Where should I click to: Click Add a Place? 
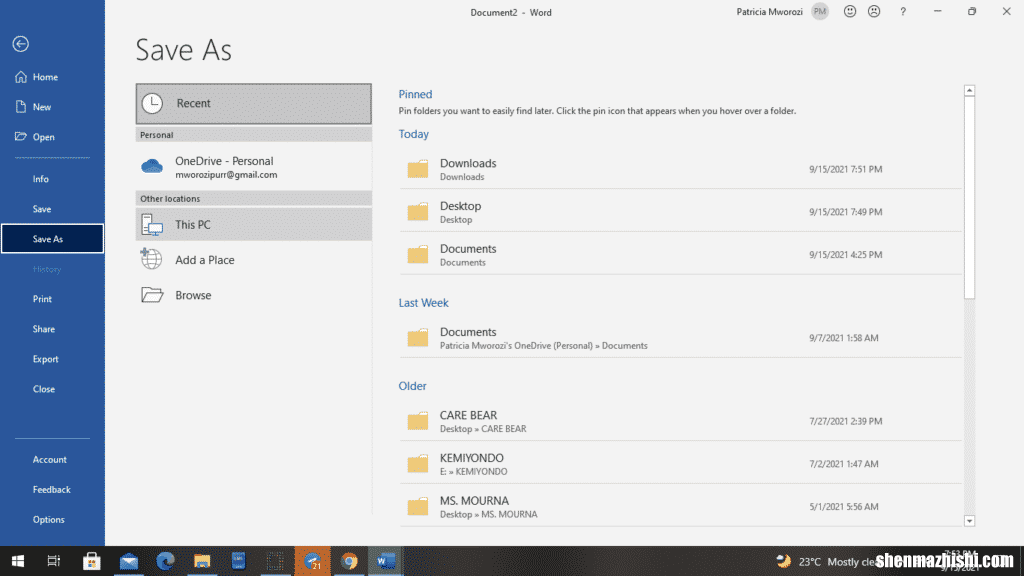253,260
